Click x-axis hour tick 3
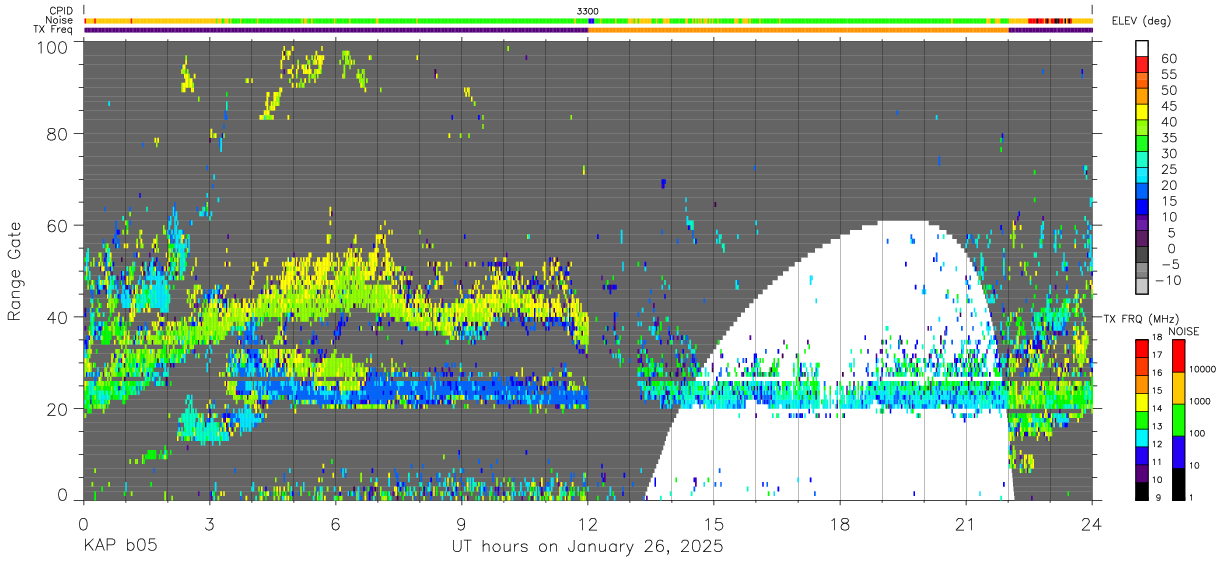This screenshot has height=567, width=1228. click(x=210, y=523)
